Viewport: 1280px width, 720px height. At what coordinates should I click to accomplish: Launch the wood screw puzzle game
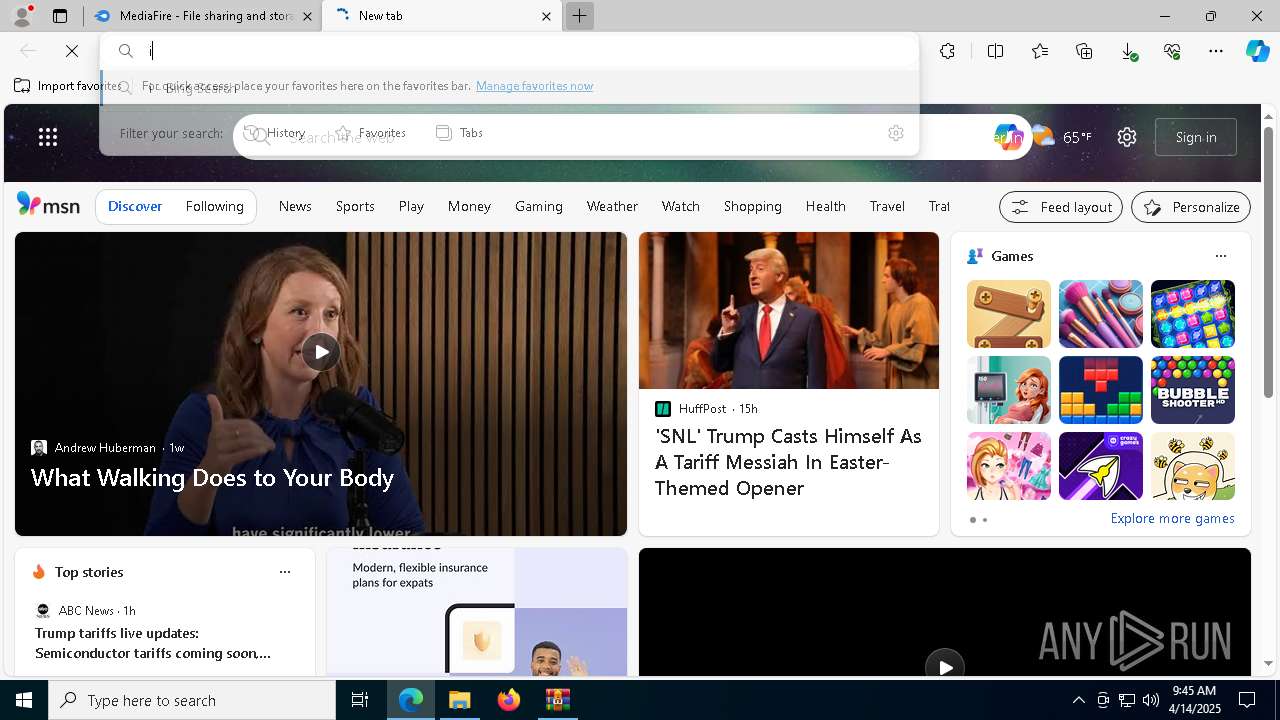point(1009,314)
